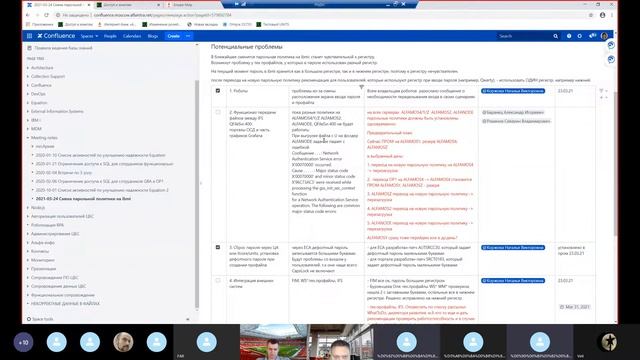The image size is (640, 360).
Task: Uncheck the checkbox for row 1
Action: [x=218, y=91]
